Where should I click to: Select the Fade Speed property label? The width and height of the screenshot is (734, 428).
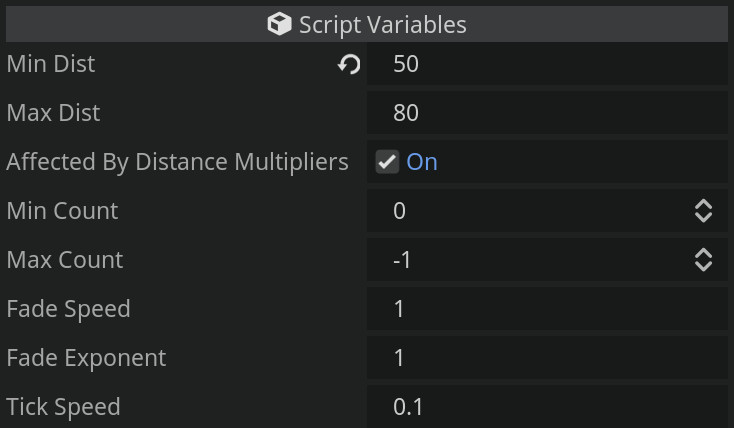pos(68,309)
